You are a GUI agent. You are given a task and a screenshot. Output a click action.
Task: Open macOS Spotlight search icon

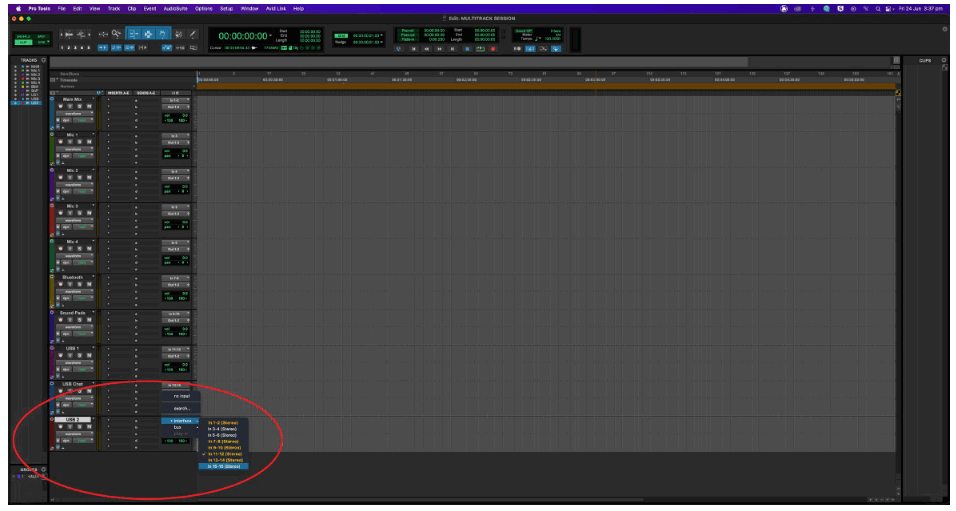[x=878, y=9]
